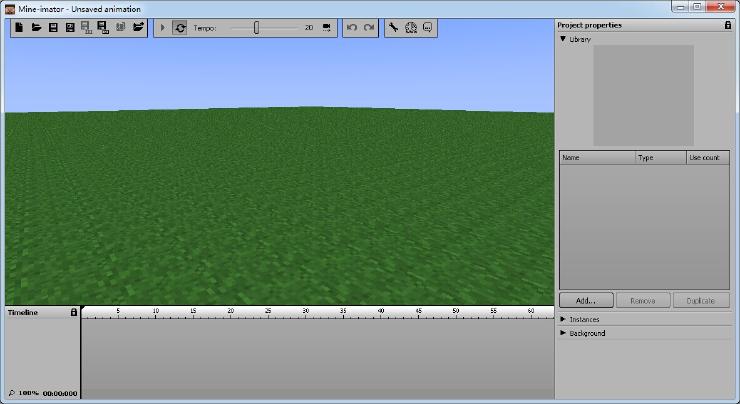The height and width of the screenshot is (404, 740).
Task: Toggle the Timeline lock icon
Action: click(74, 312)
